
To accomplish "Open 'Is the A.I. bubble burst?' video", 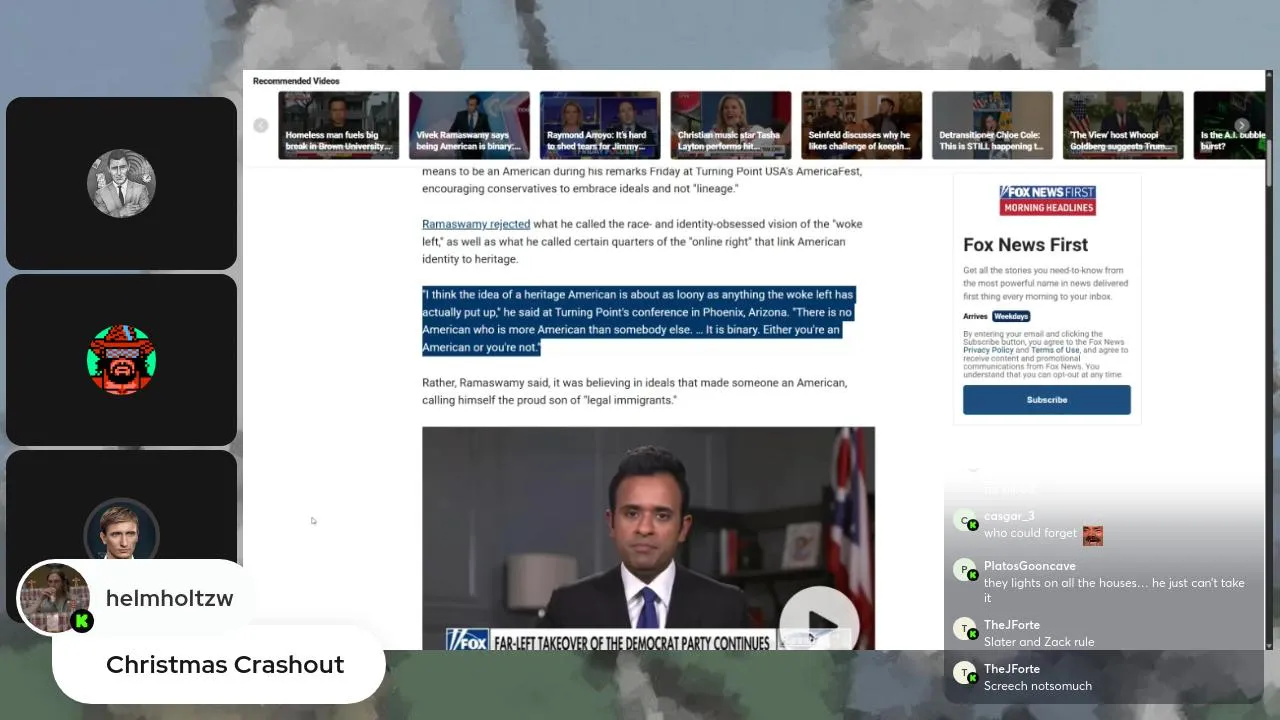I will [1229, 125].
